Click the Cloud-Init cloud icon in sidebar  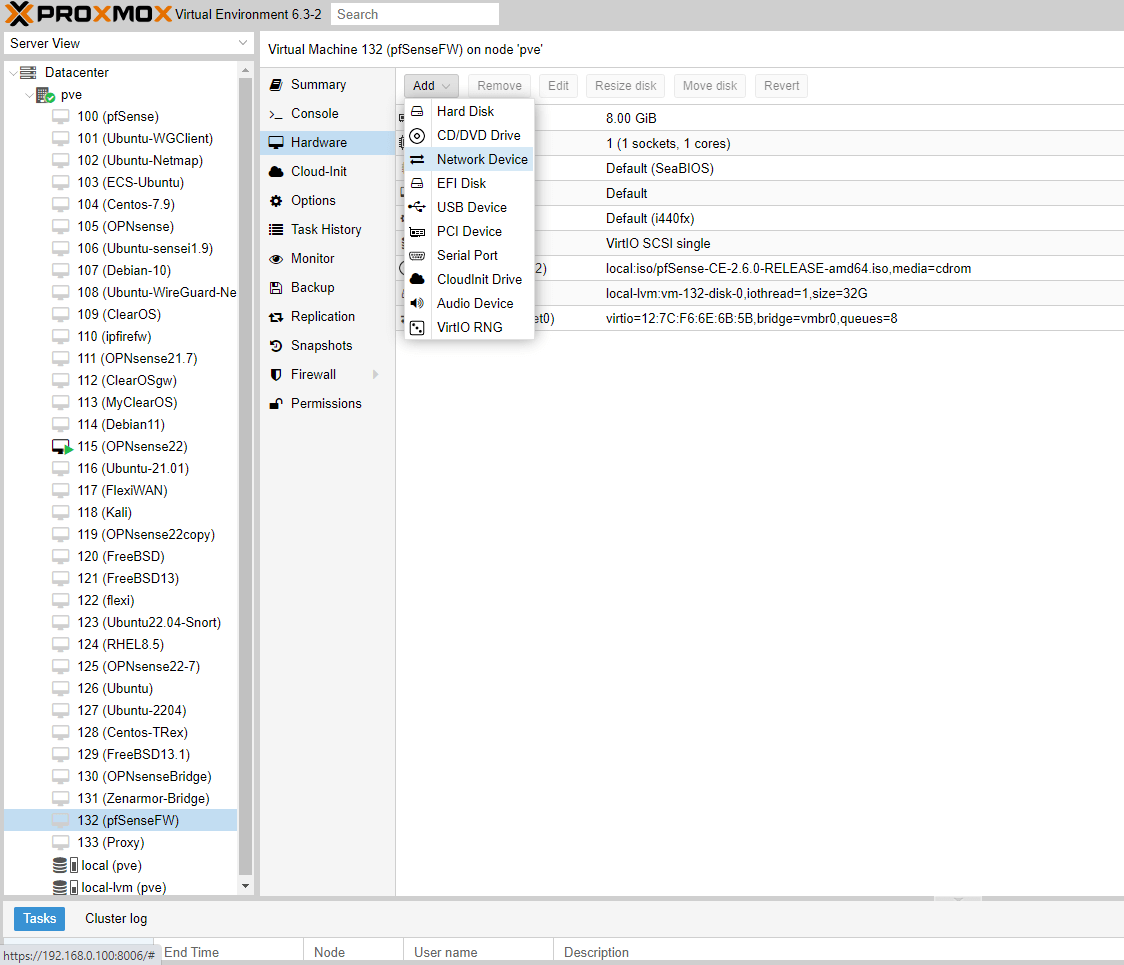276,172
